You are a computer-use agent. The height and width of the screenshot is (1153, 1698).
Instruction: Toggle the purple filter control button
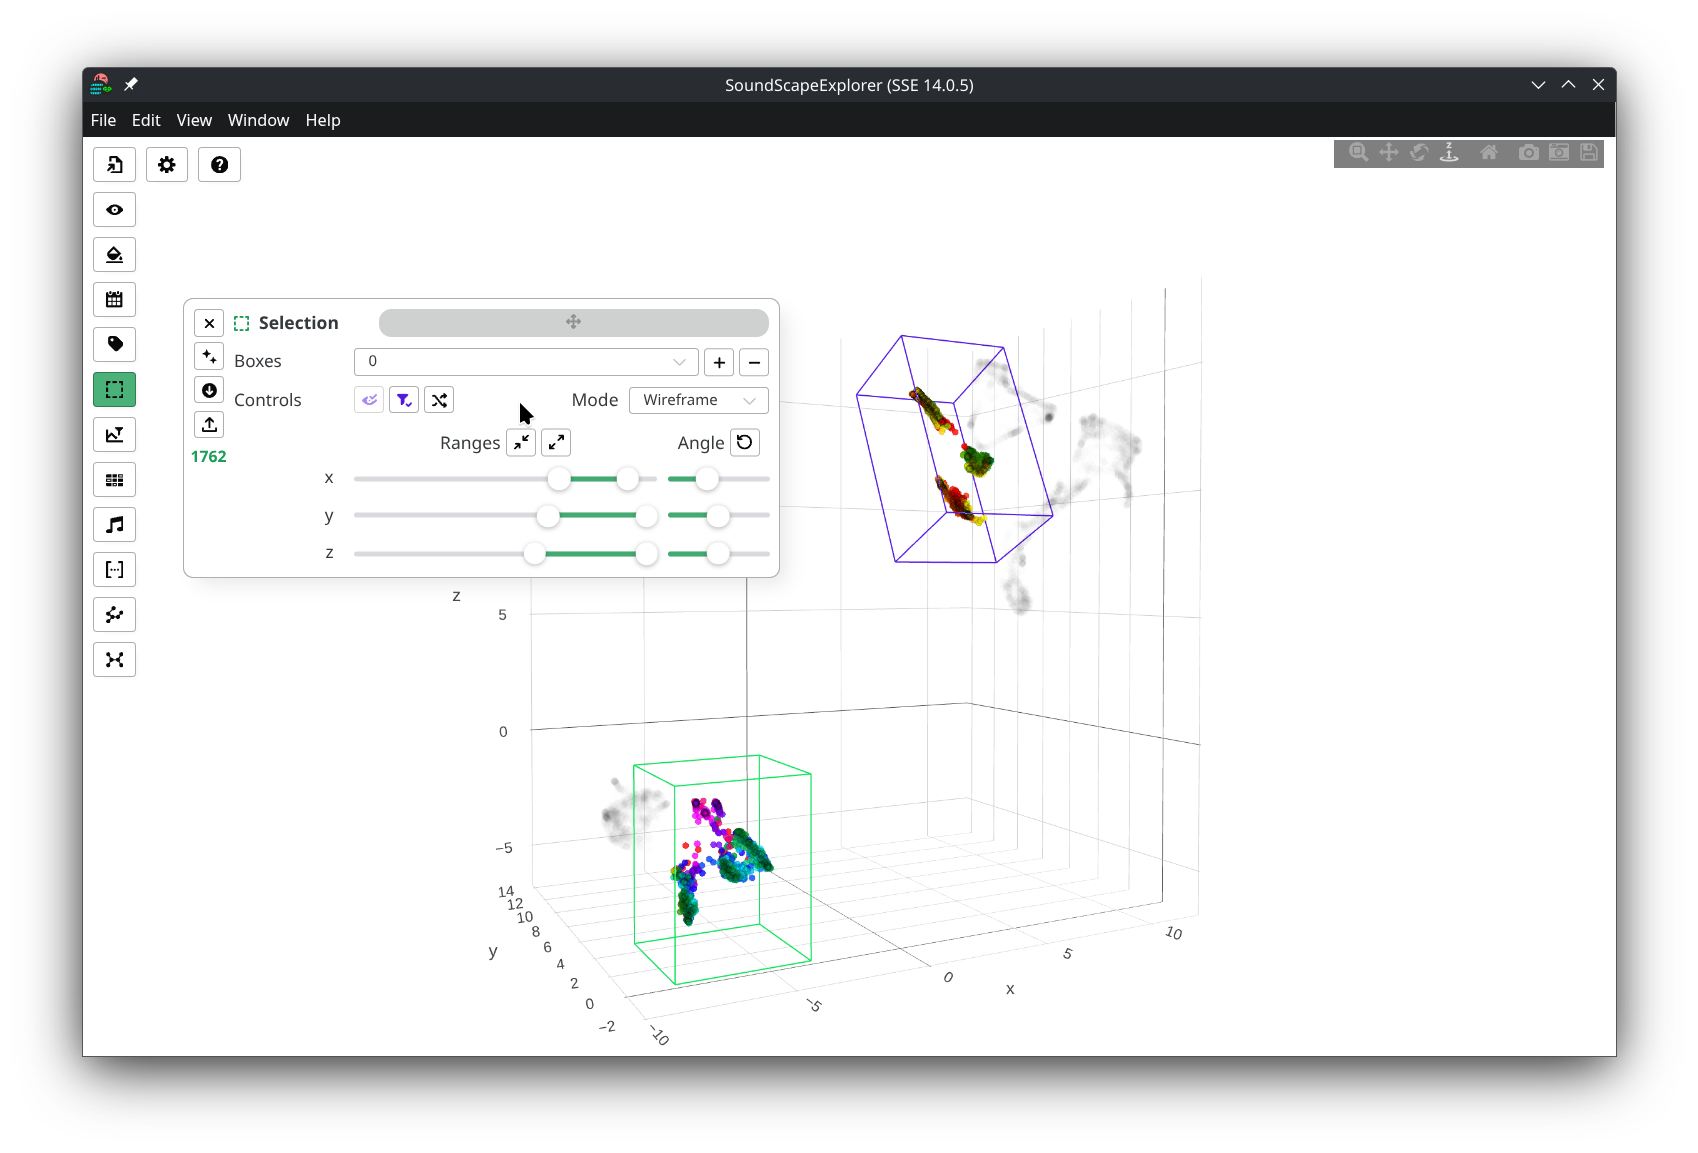click(404, 400)
